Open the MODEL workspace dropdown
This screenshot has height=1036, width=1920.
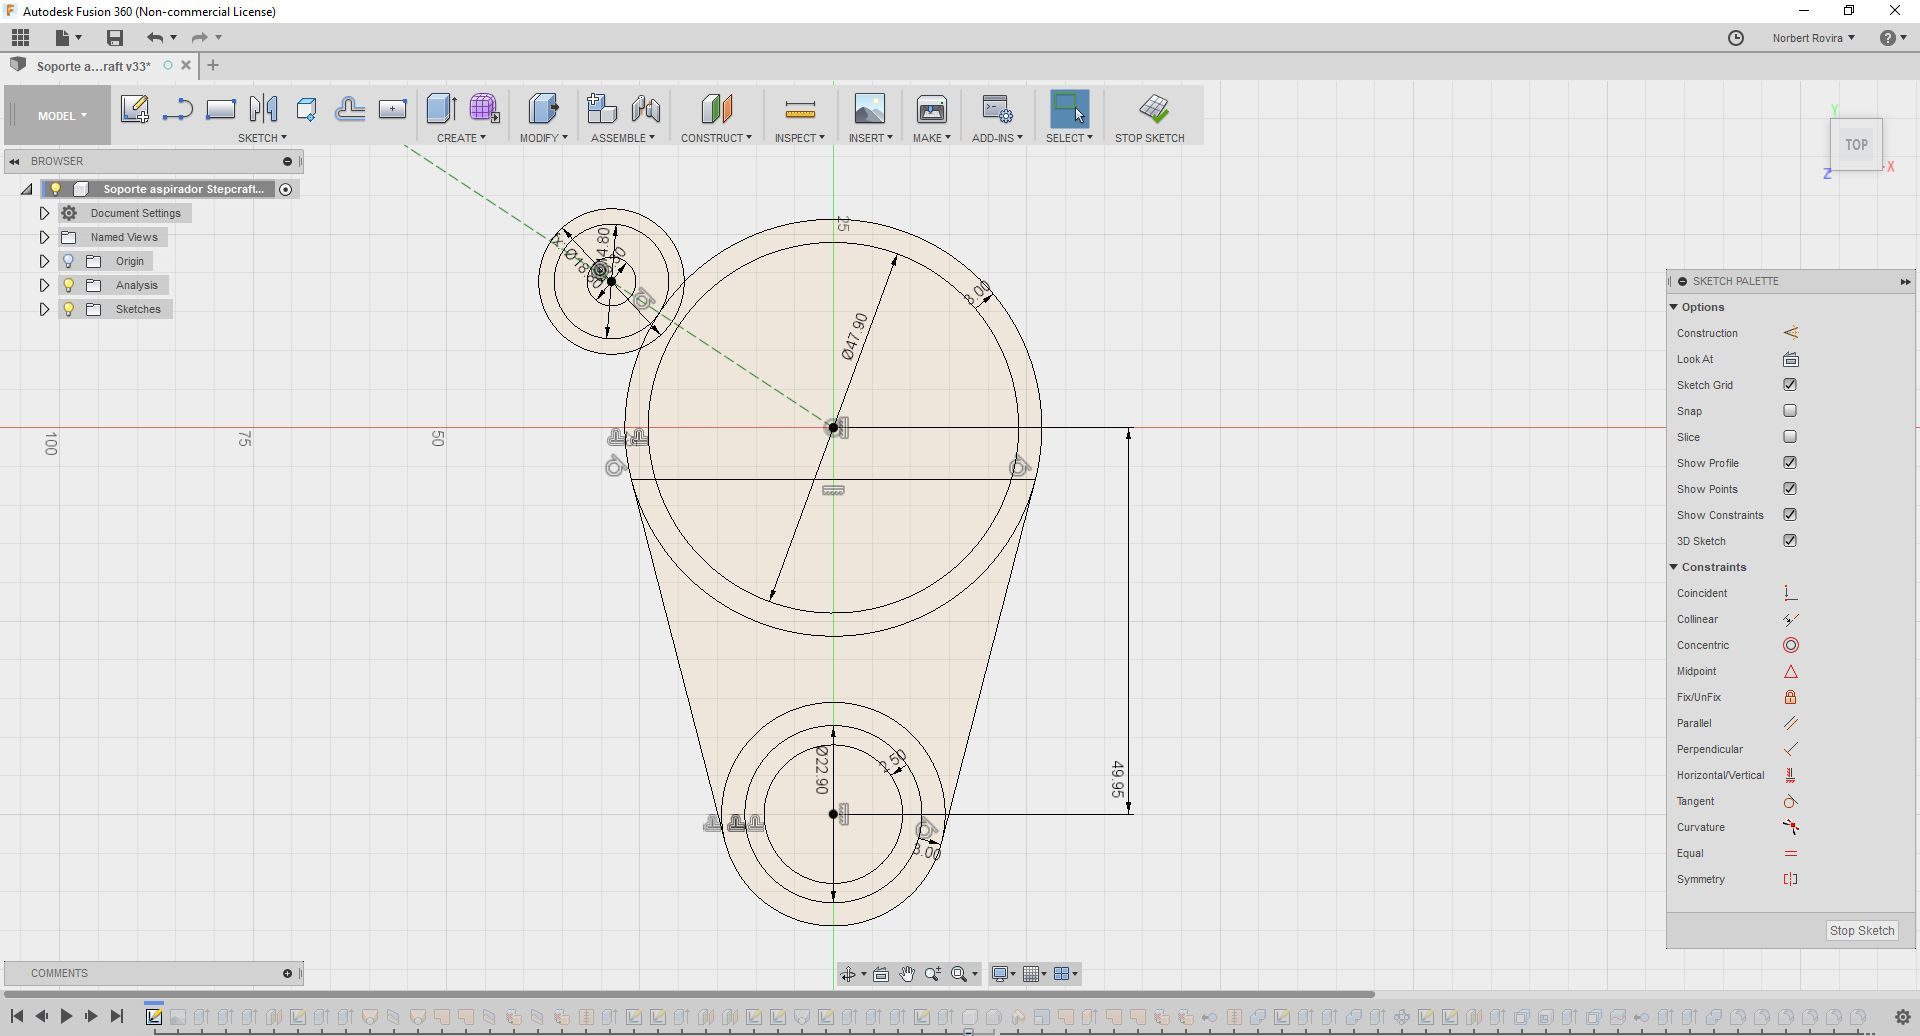[61, 116]
